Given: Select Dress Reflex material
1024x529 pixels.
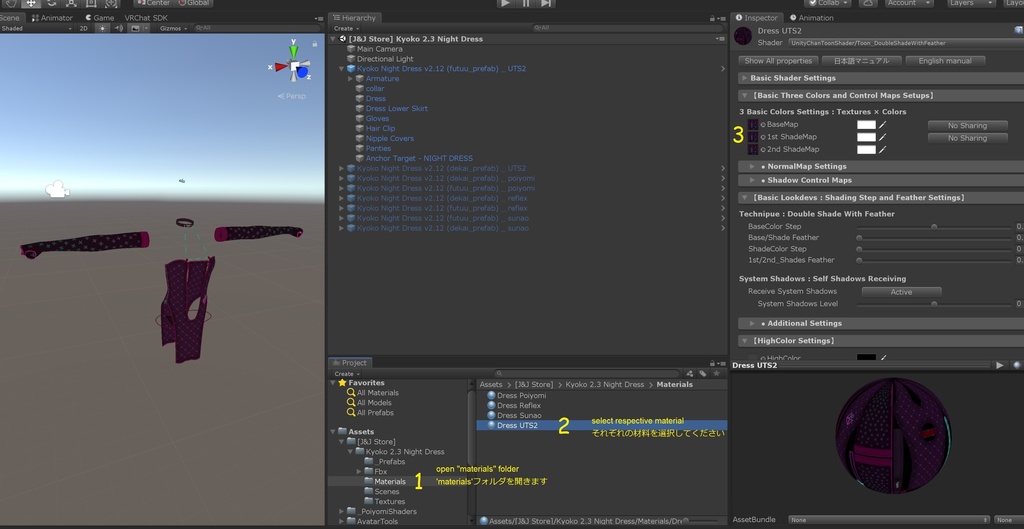Looking at the screenshot, I should (519, 406).
